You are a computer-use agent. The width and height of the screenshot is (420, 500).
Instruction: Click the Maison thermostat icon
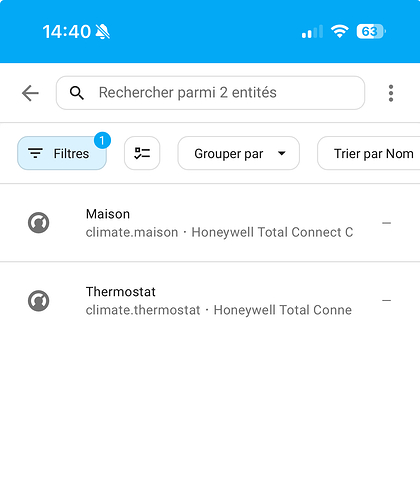39,223
